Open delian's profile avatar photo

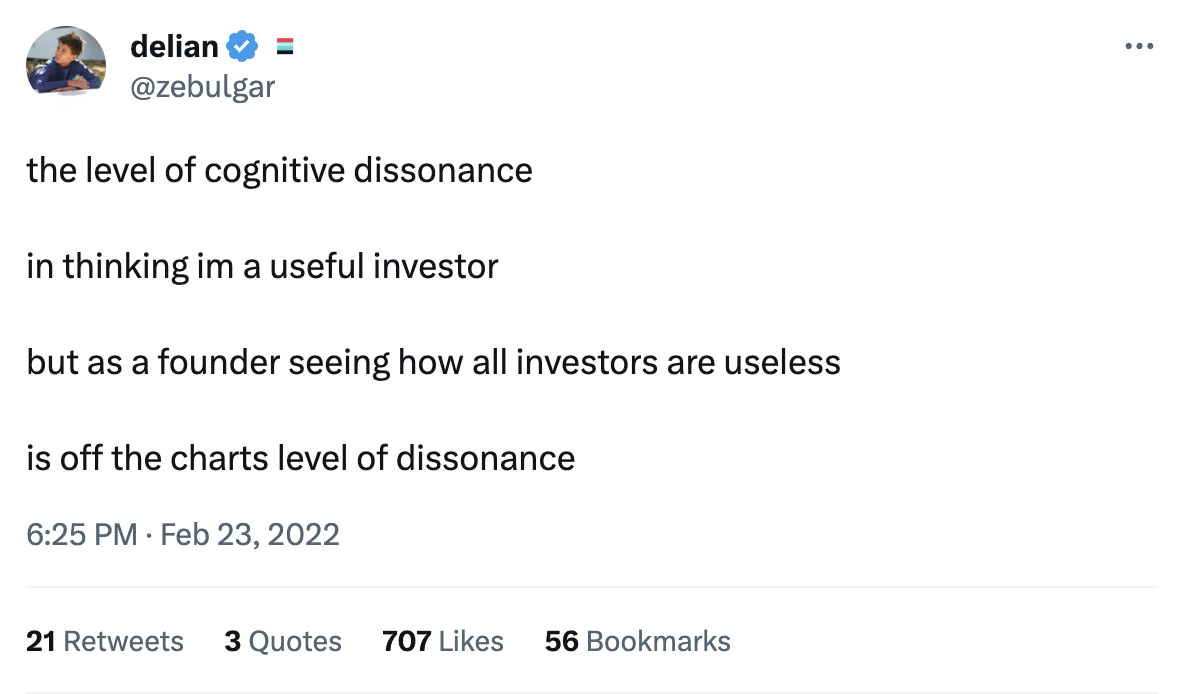point(66,61)
